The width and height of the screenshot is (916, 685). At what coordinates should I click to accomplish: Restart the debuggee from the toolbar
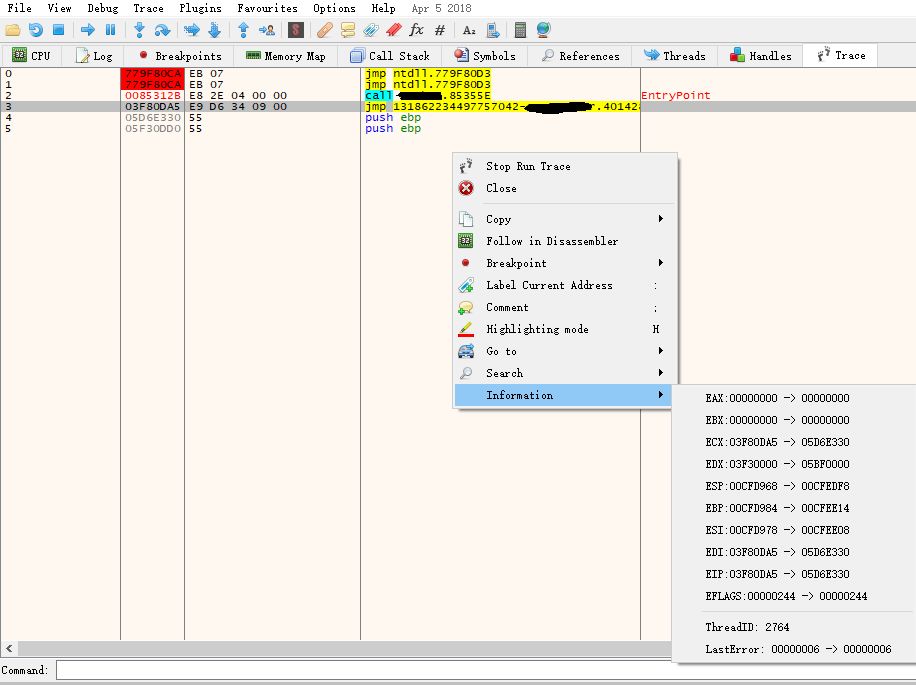[36, 30]
